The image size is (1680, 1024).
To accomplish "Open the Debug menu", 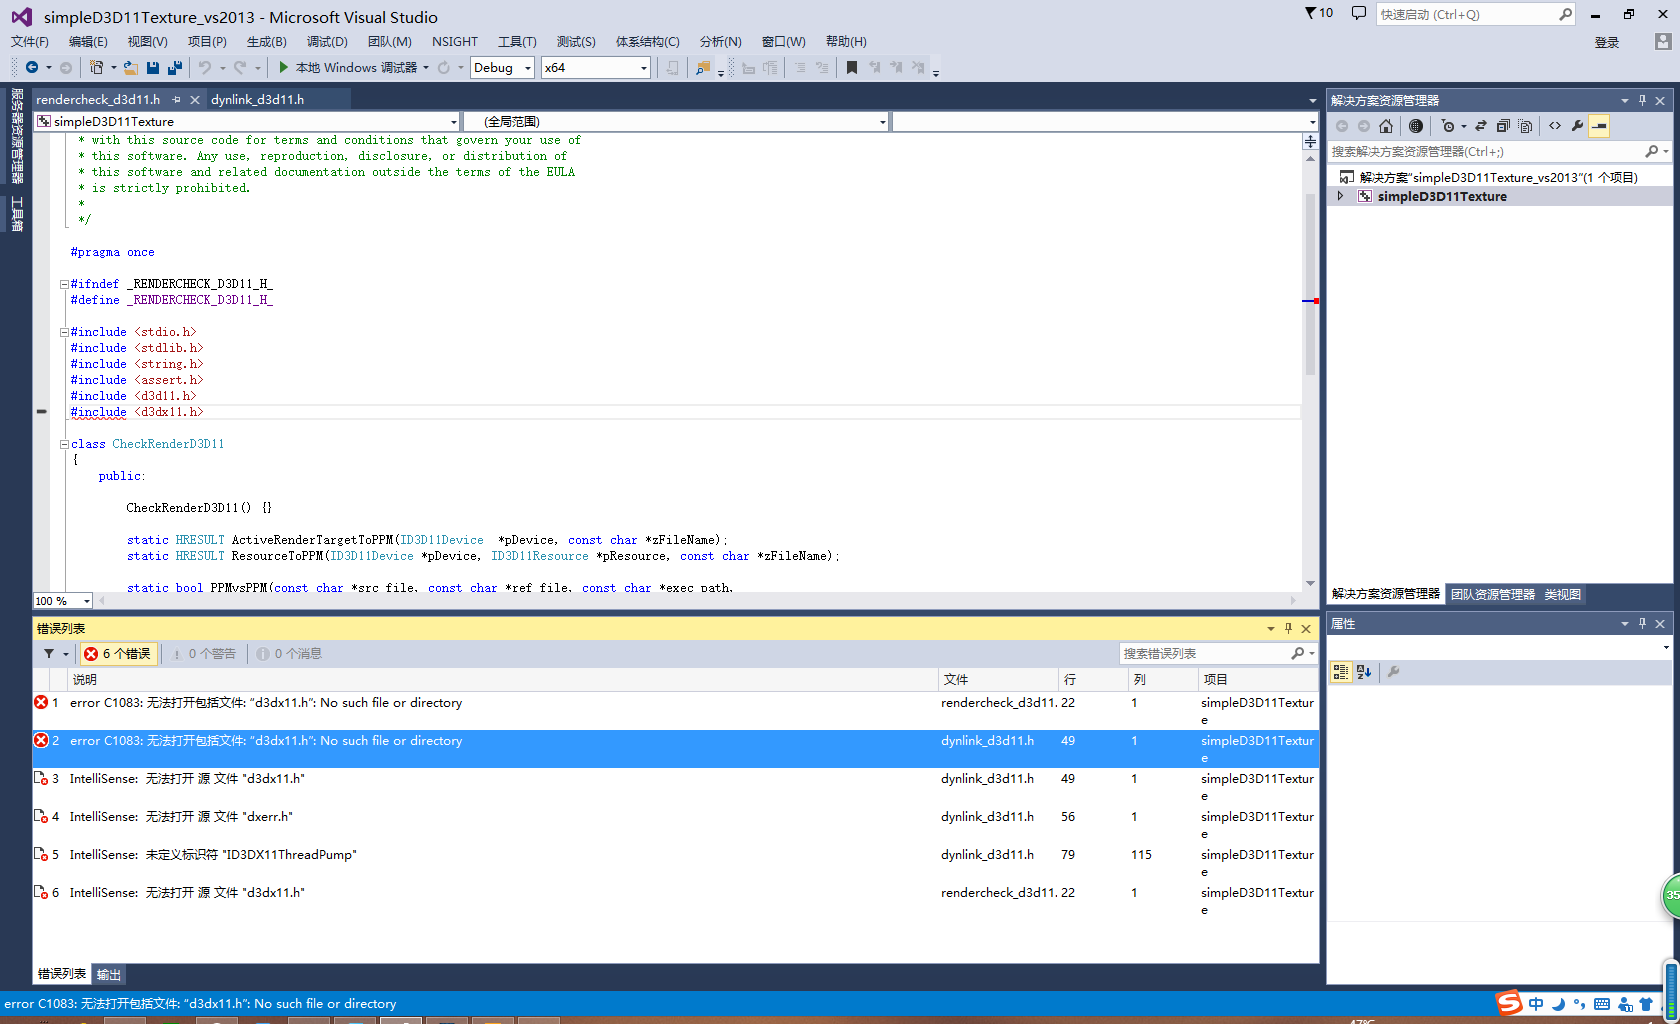I will (x=327, y=42).
